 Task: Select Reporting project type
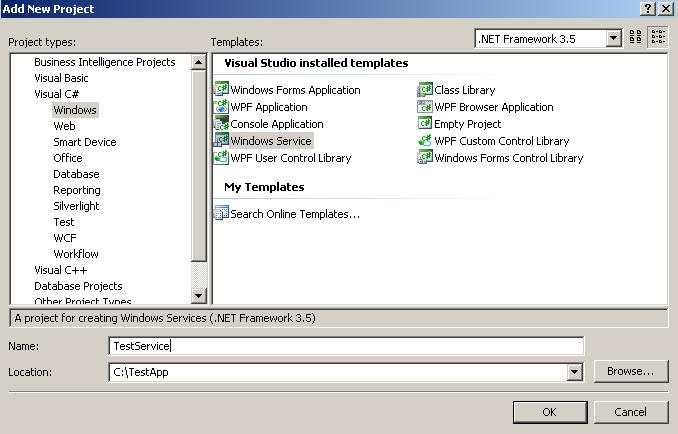pos(77,190)
